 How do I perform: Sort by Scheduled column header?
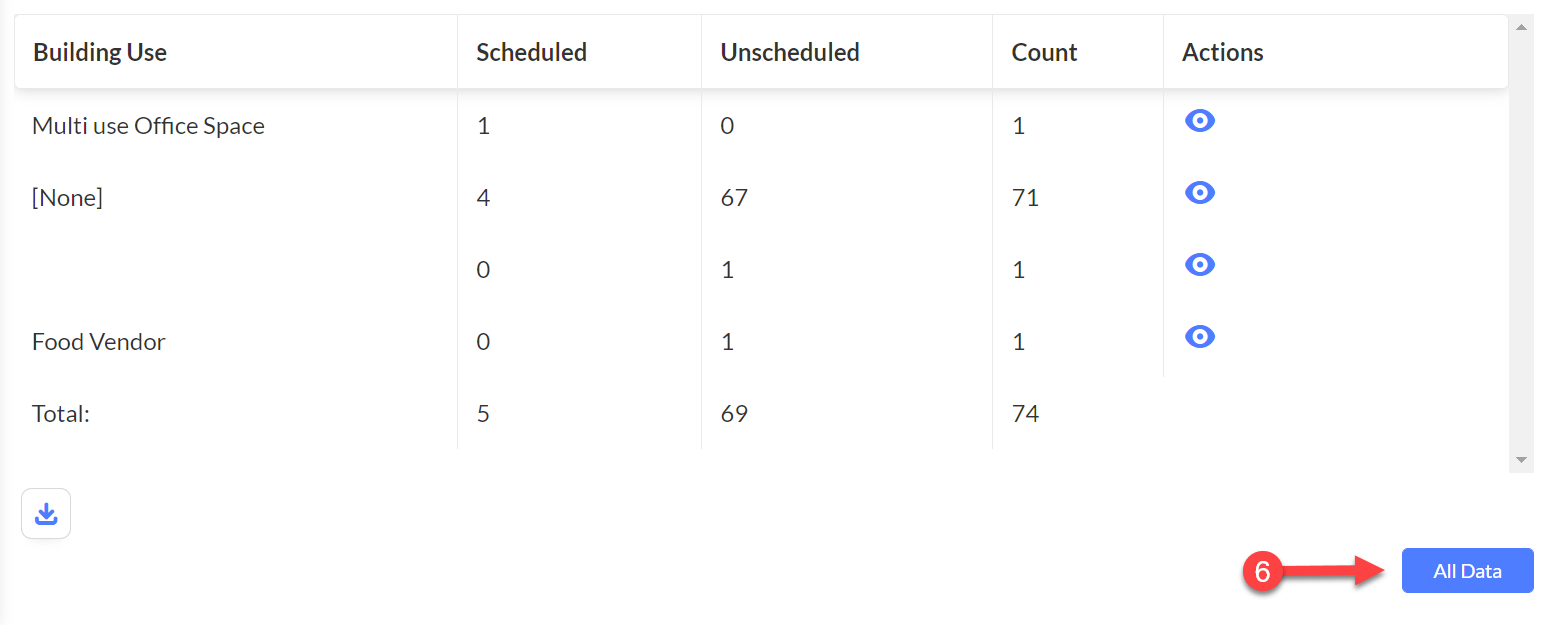pos(531,52)
